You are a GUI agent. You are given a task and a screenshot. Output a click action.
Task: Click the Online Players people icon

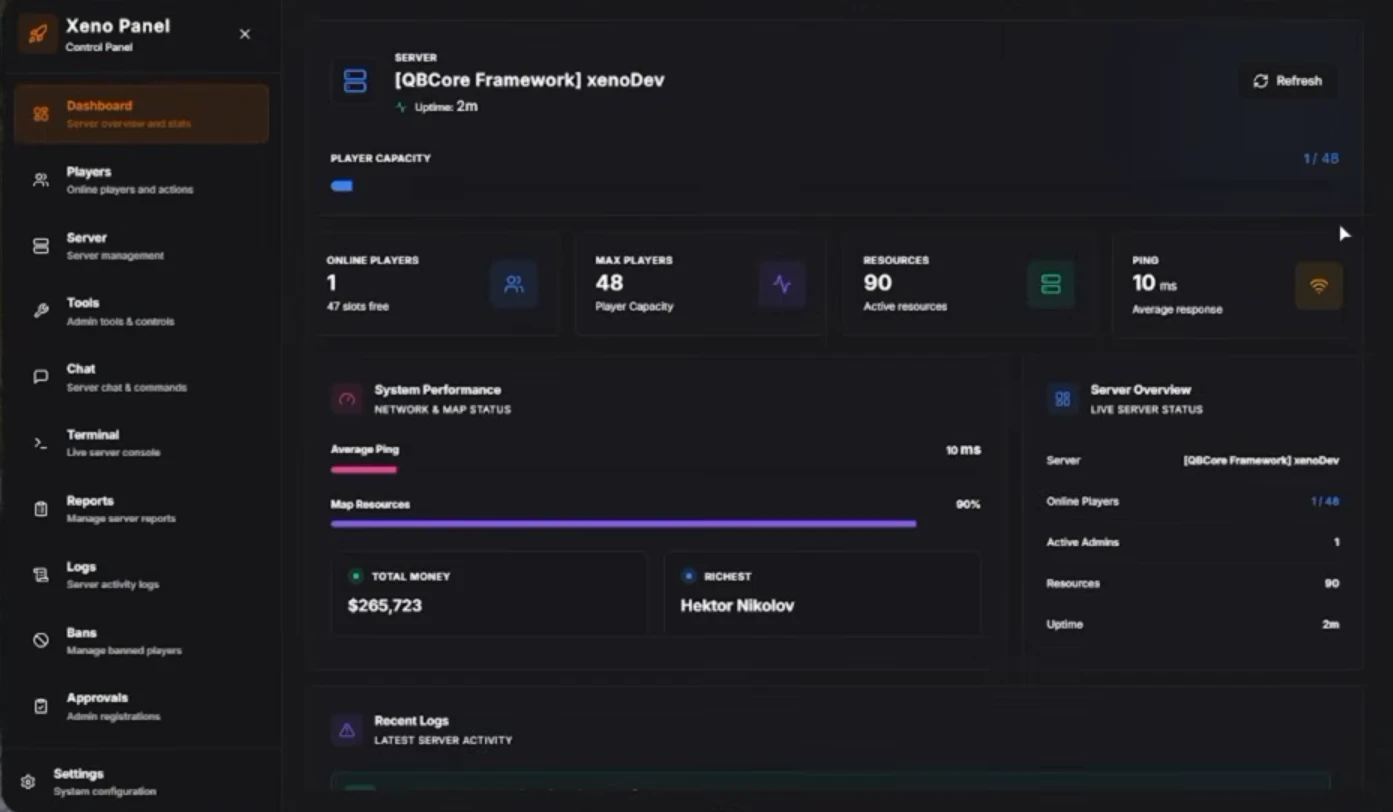click(x=514, y=284)
